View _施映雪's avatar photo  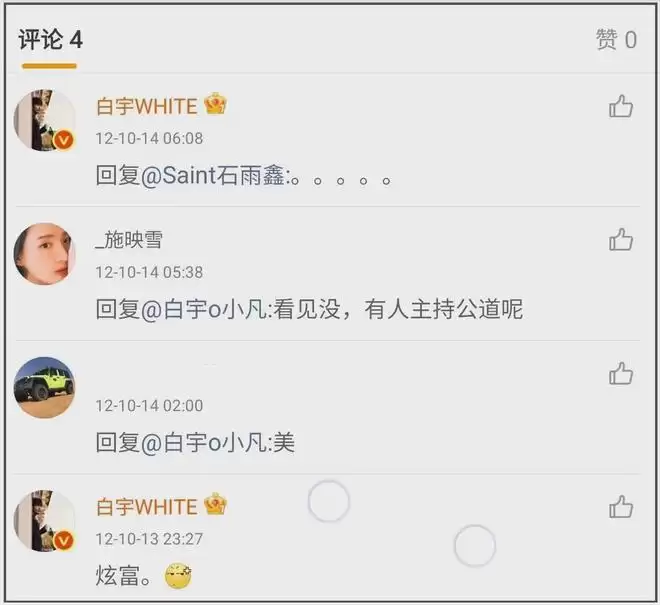(x=45, y=254)
